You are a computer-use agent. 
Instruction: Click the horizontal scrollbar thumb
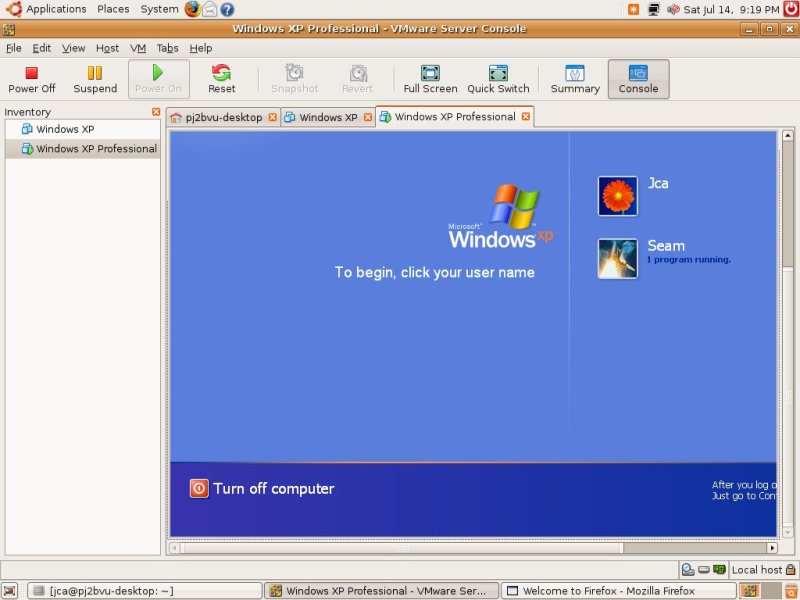[403, 547]
